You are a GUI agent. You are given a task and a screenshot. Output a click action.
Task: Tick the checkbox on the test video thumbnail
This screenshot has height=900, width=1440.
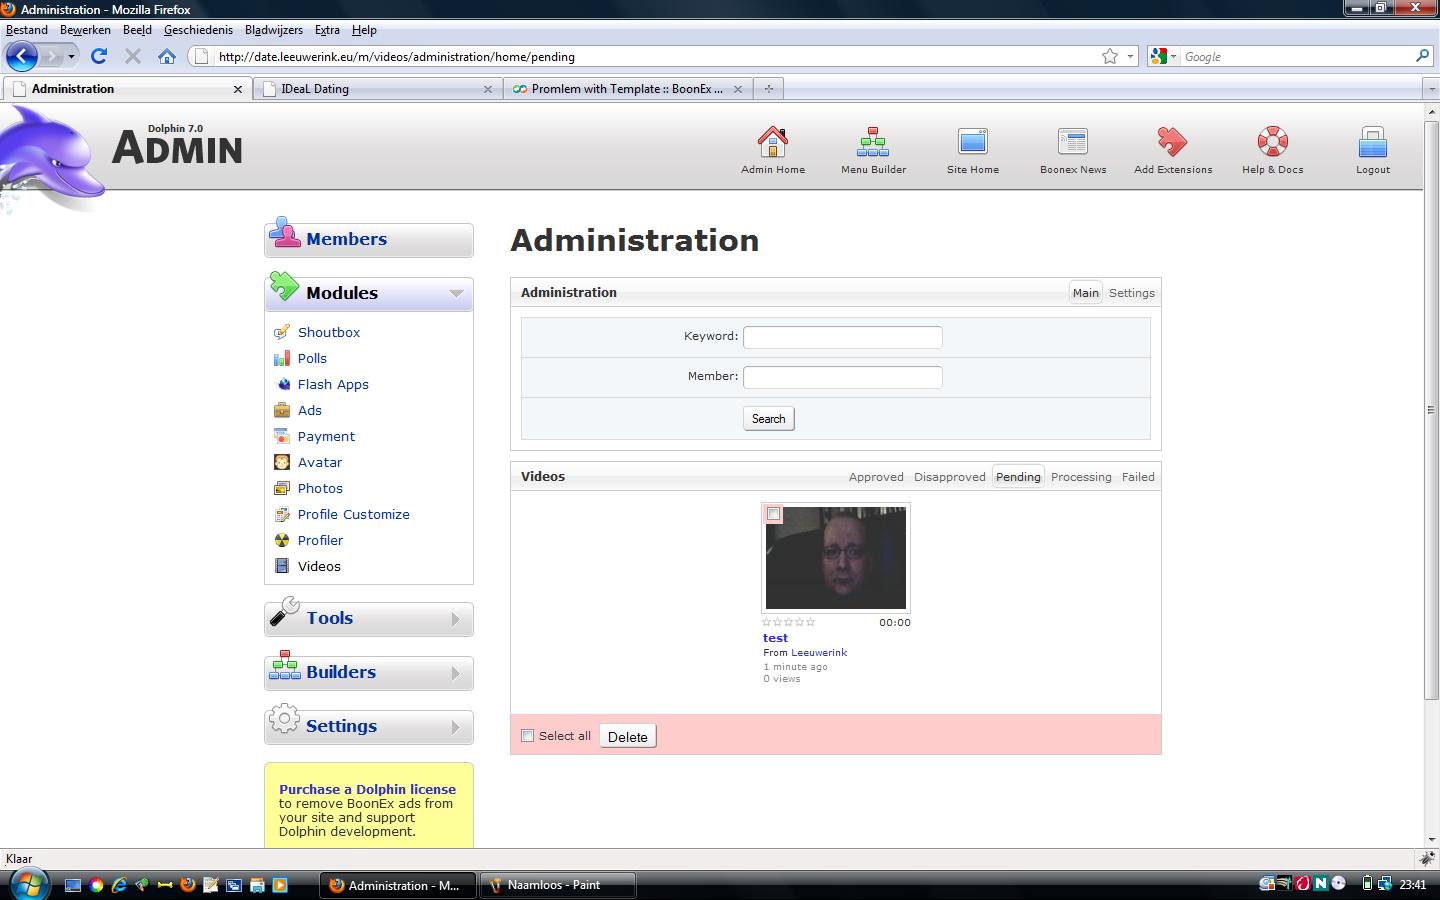pos(773,514)
